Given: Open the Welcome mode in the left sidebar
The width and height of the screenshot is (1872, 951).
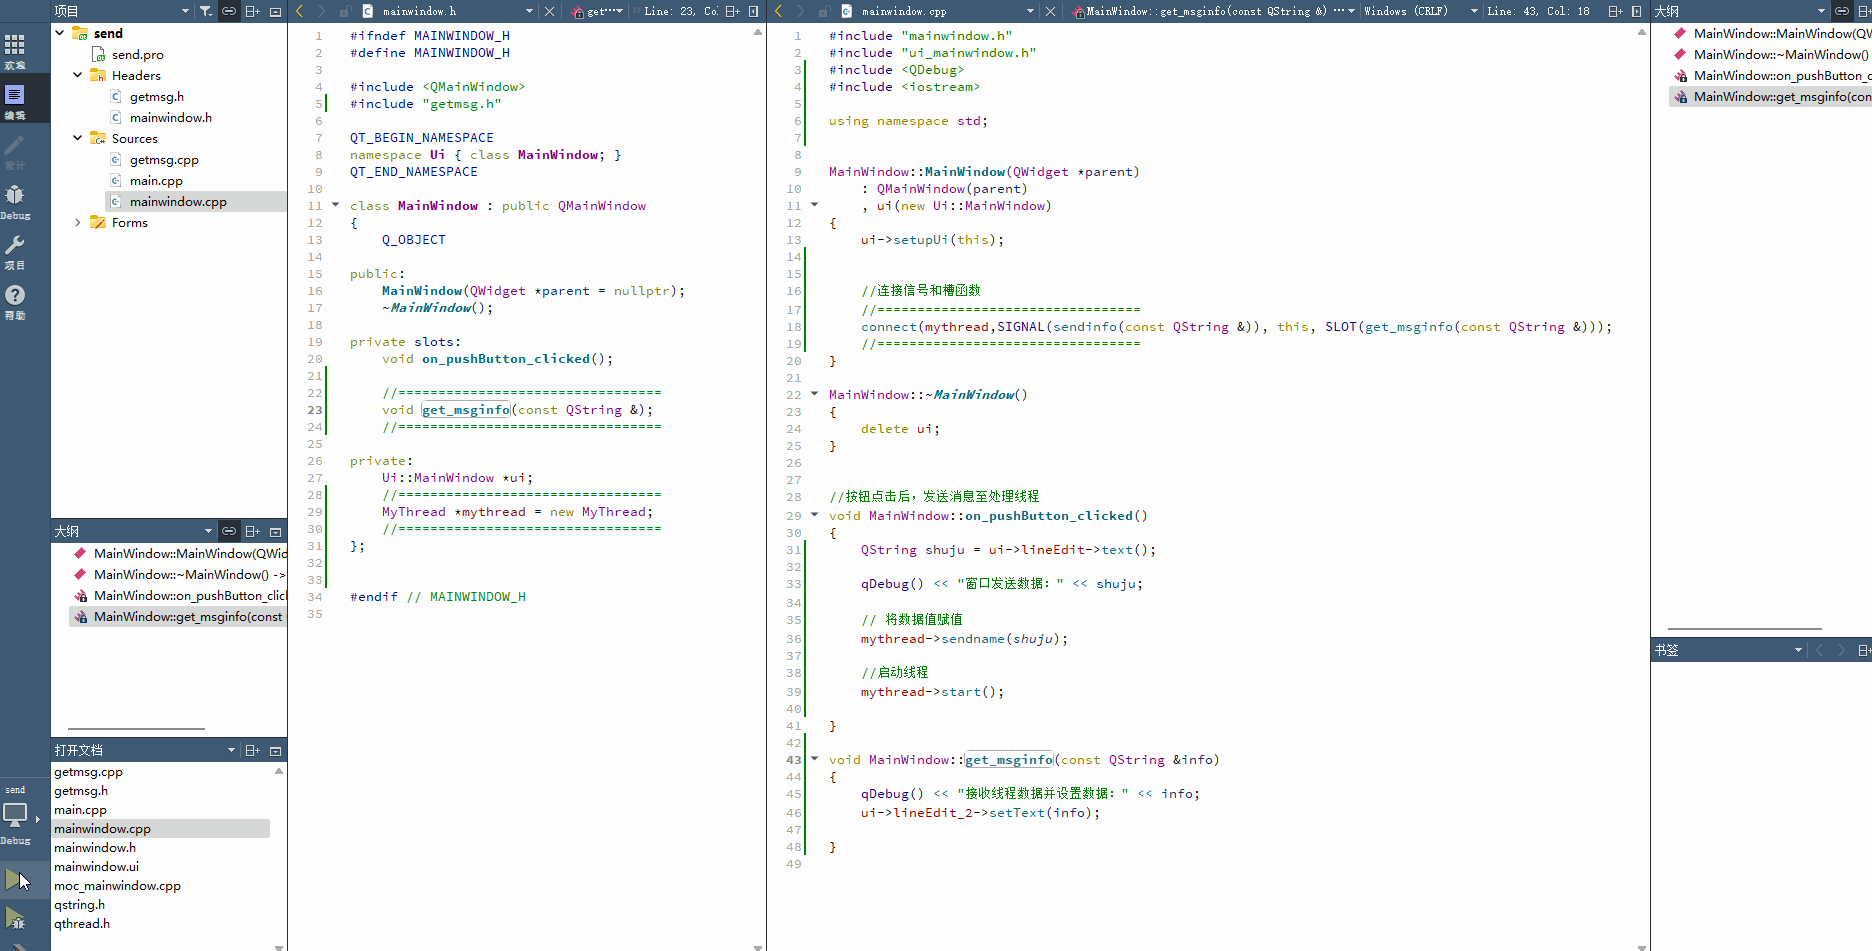Looking at the screenshot, I should pyautogui.click(x=15, y=50).
